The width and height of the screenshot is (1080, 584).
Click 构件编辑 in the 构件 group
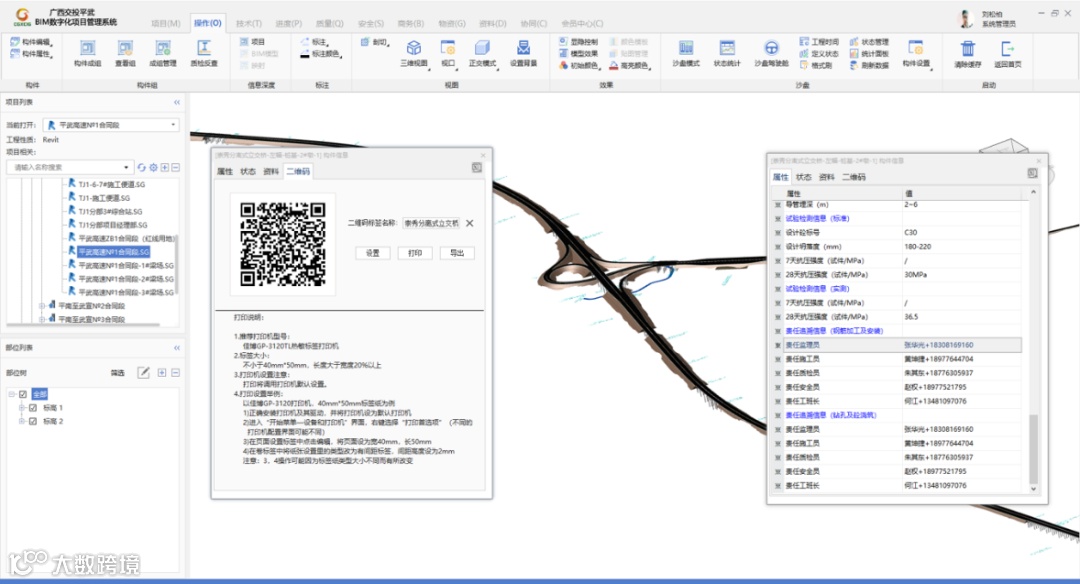tap(31, 42)
